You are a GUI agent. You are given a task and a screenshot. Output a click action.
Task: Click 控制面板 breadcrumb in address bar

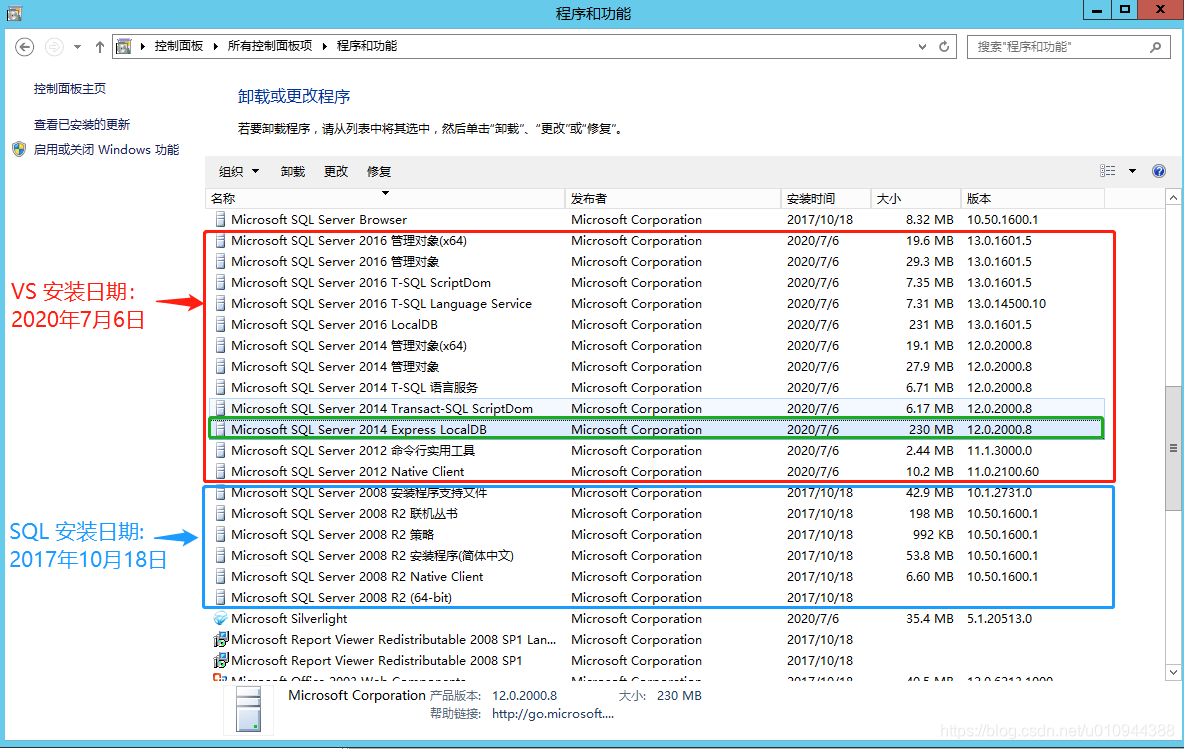[x=179, y=46]
